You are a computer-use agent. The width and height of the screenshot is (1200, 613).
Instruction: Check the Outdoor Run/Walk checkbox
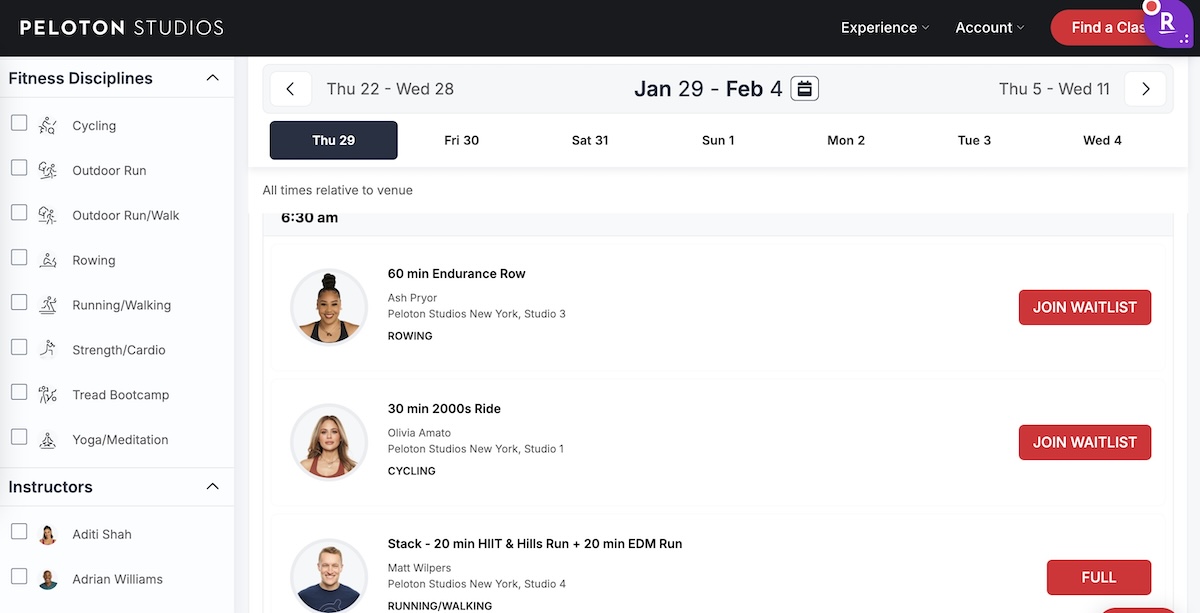19,213
